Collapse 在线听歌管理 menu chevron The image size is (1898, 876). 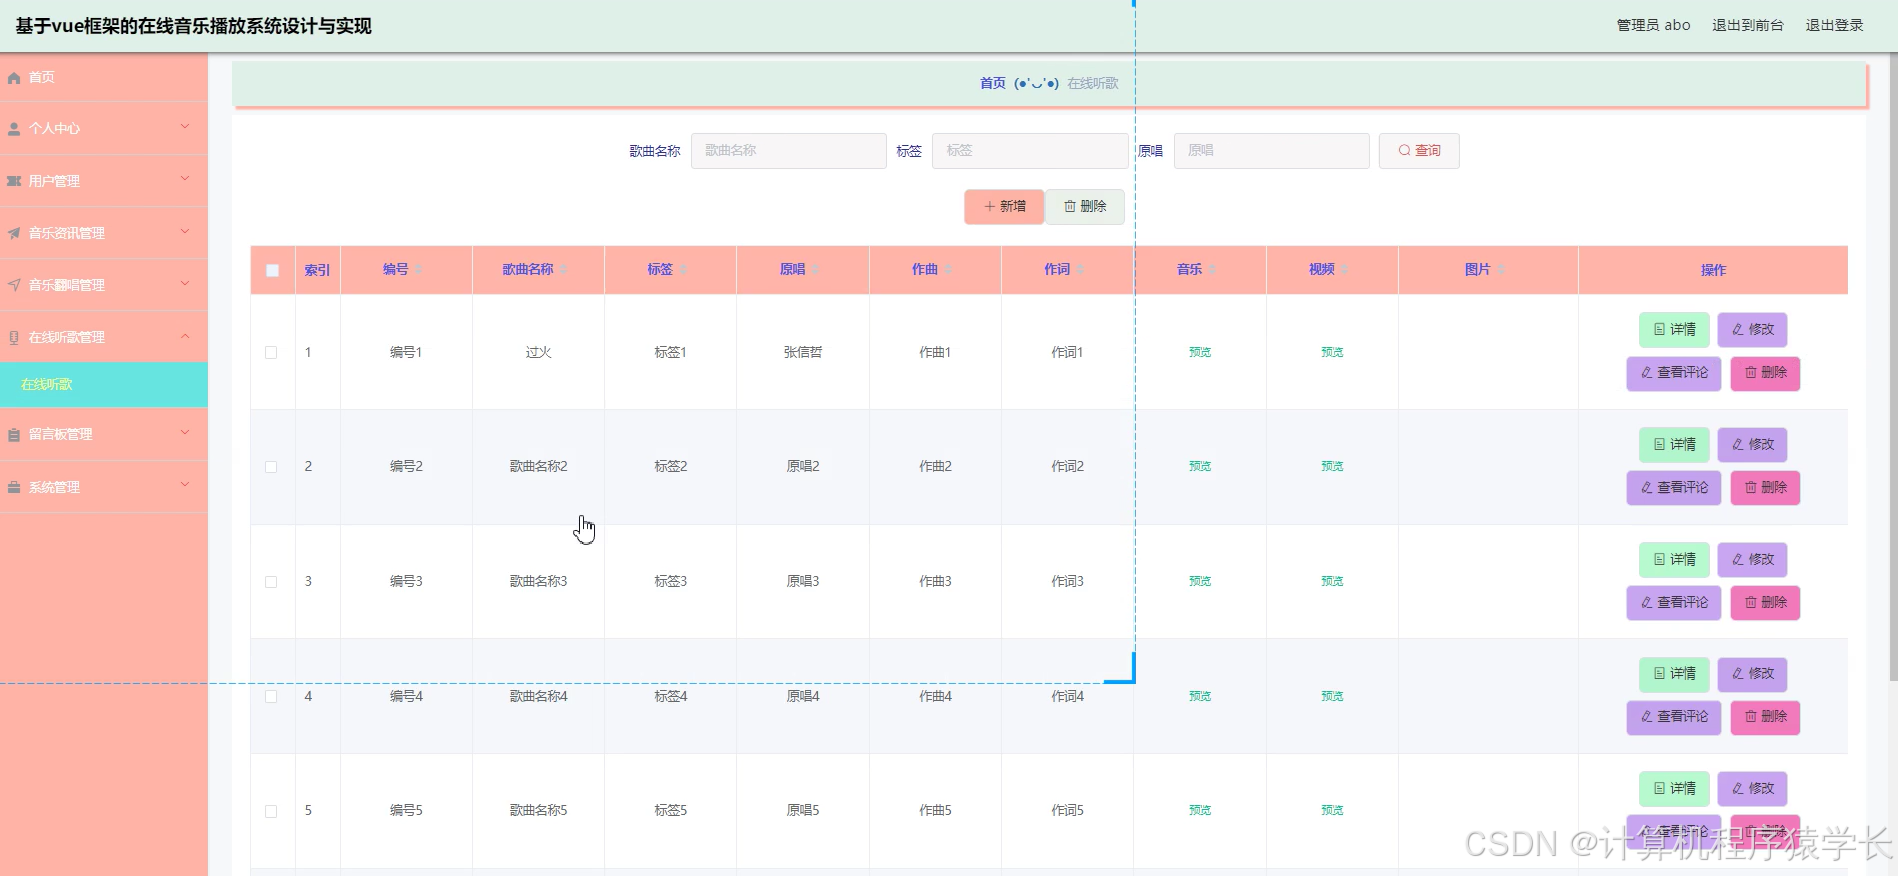pyautogui.click(x=185, y=336)
